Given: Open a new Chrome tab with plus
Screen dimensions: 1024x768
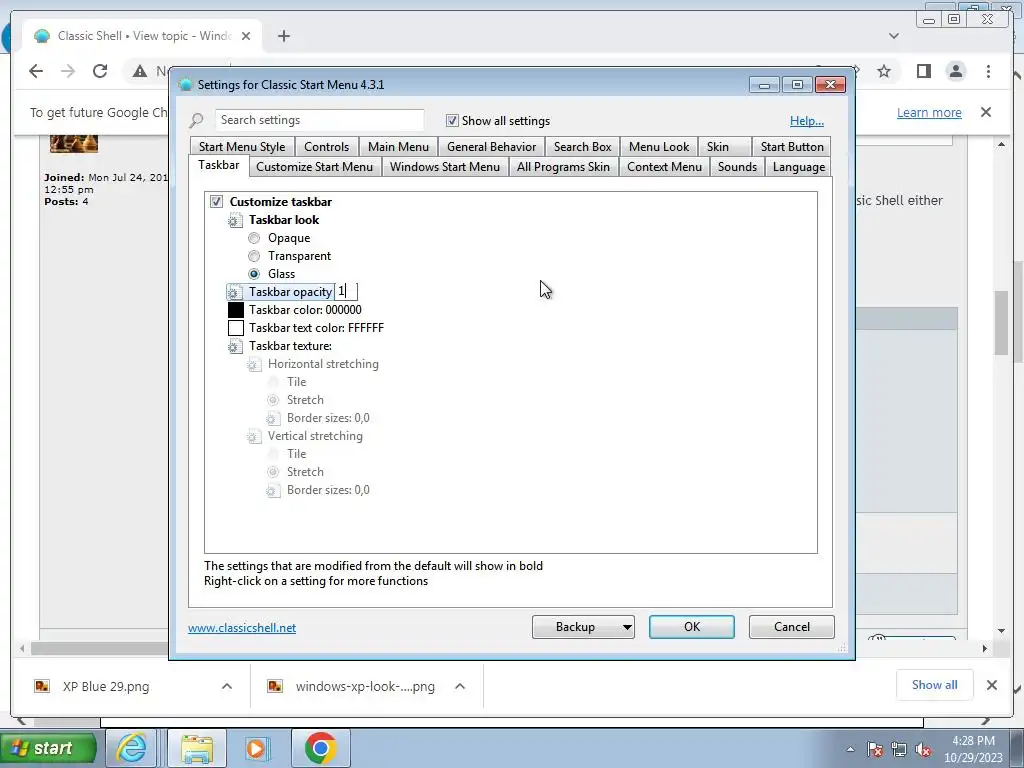Looking at the screenshot, I should 283,36.
